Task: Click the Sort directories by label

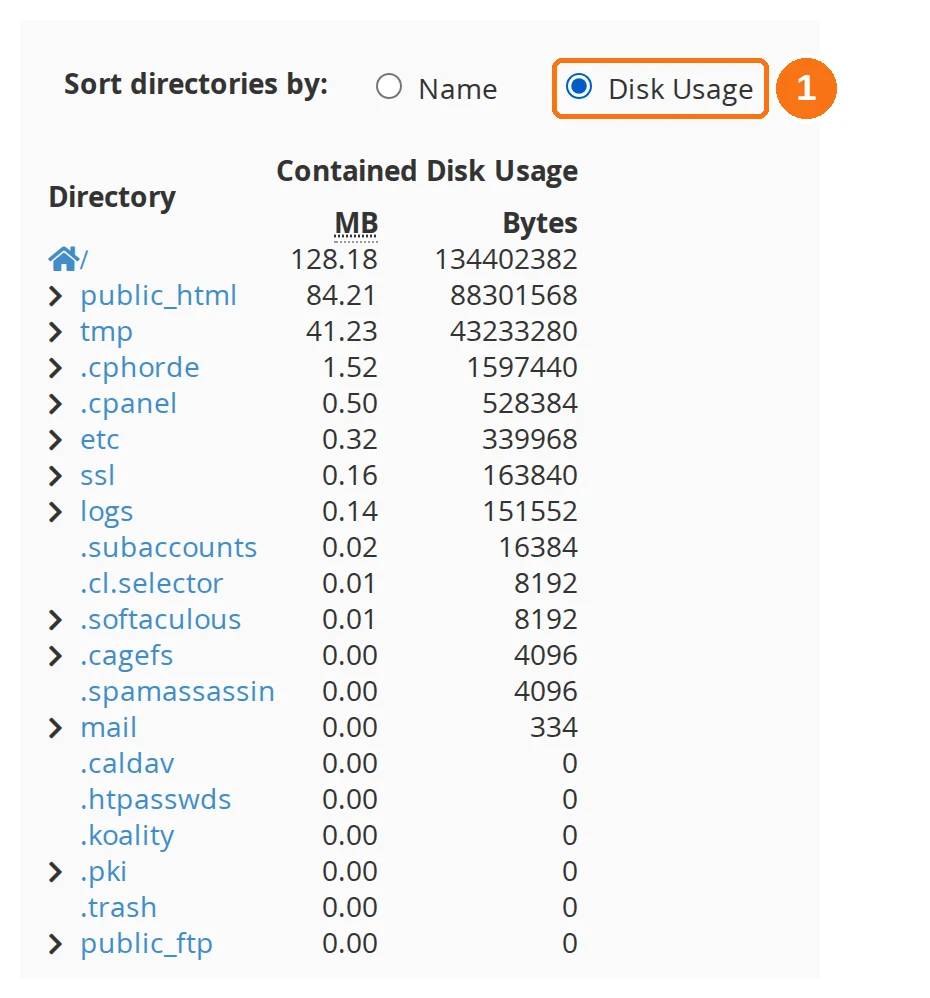Action: 196,85
